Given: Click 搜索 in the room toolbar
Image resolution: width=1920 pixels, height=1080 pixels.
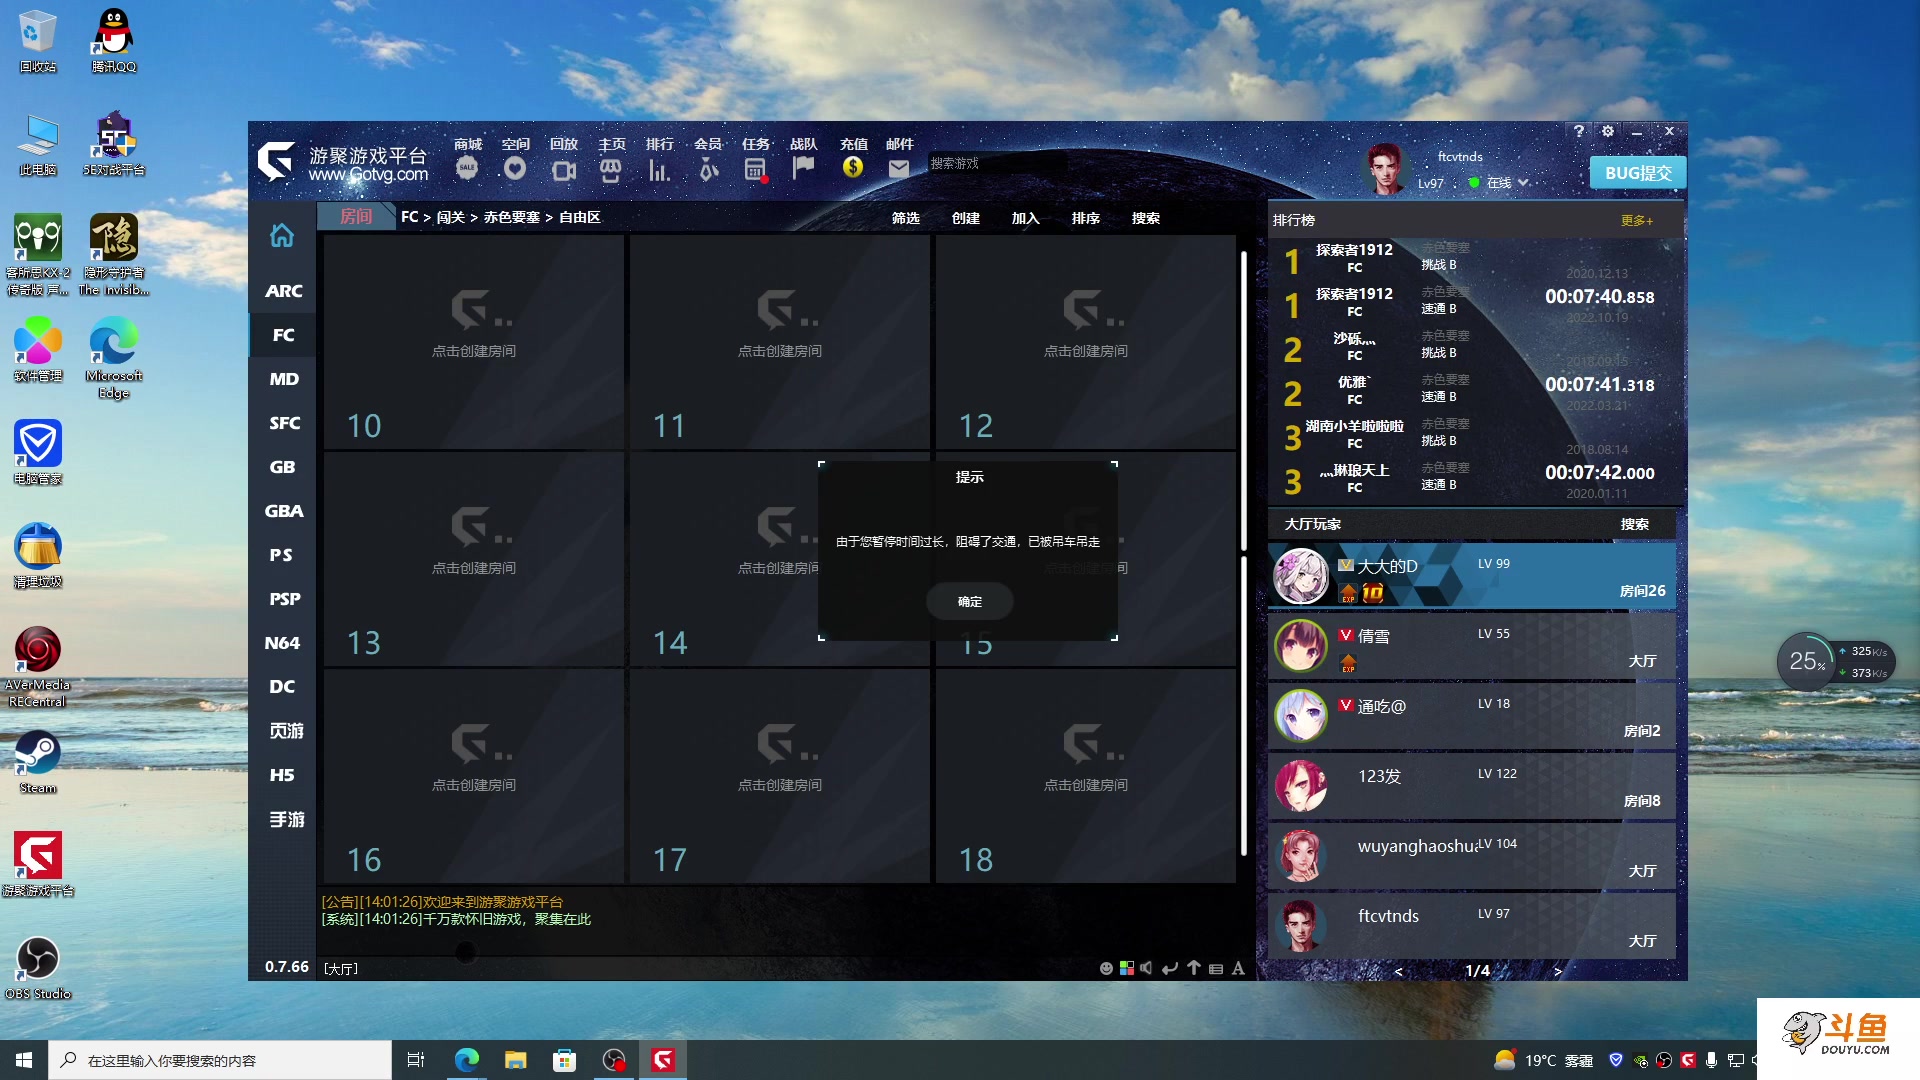Looking at the screenshot, I should 1145,218.
